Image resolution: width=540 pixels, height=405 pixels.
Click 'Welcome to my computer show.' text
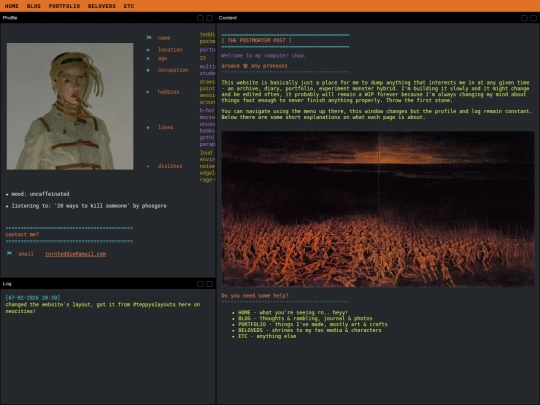coord(263,55)
